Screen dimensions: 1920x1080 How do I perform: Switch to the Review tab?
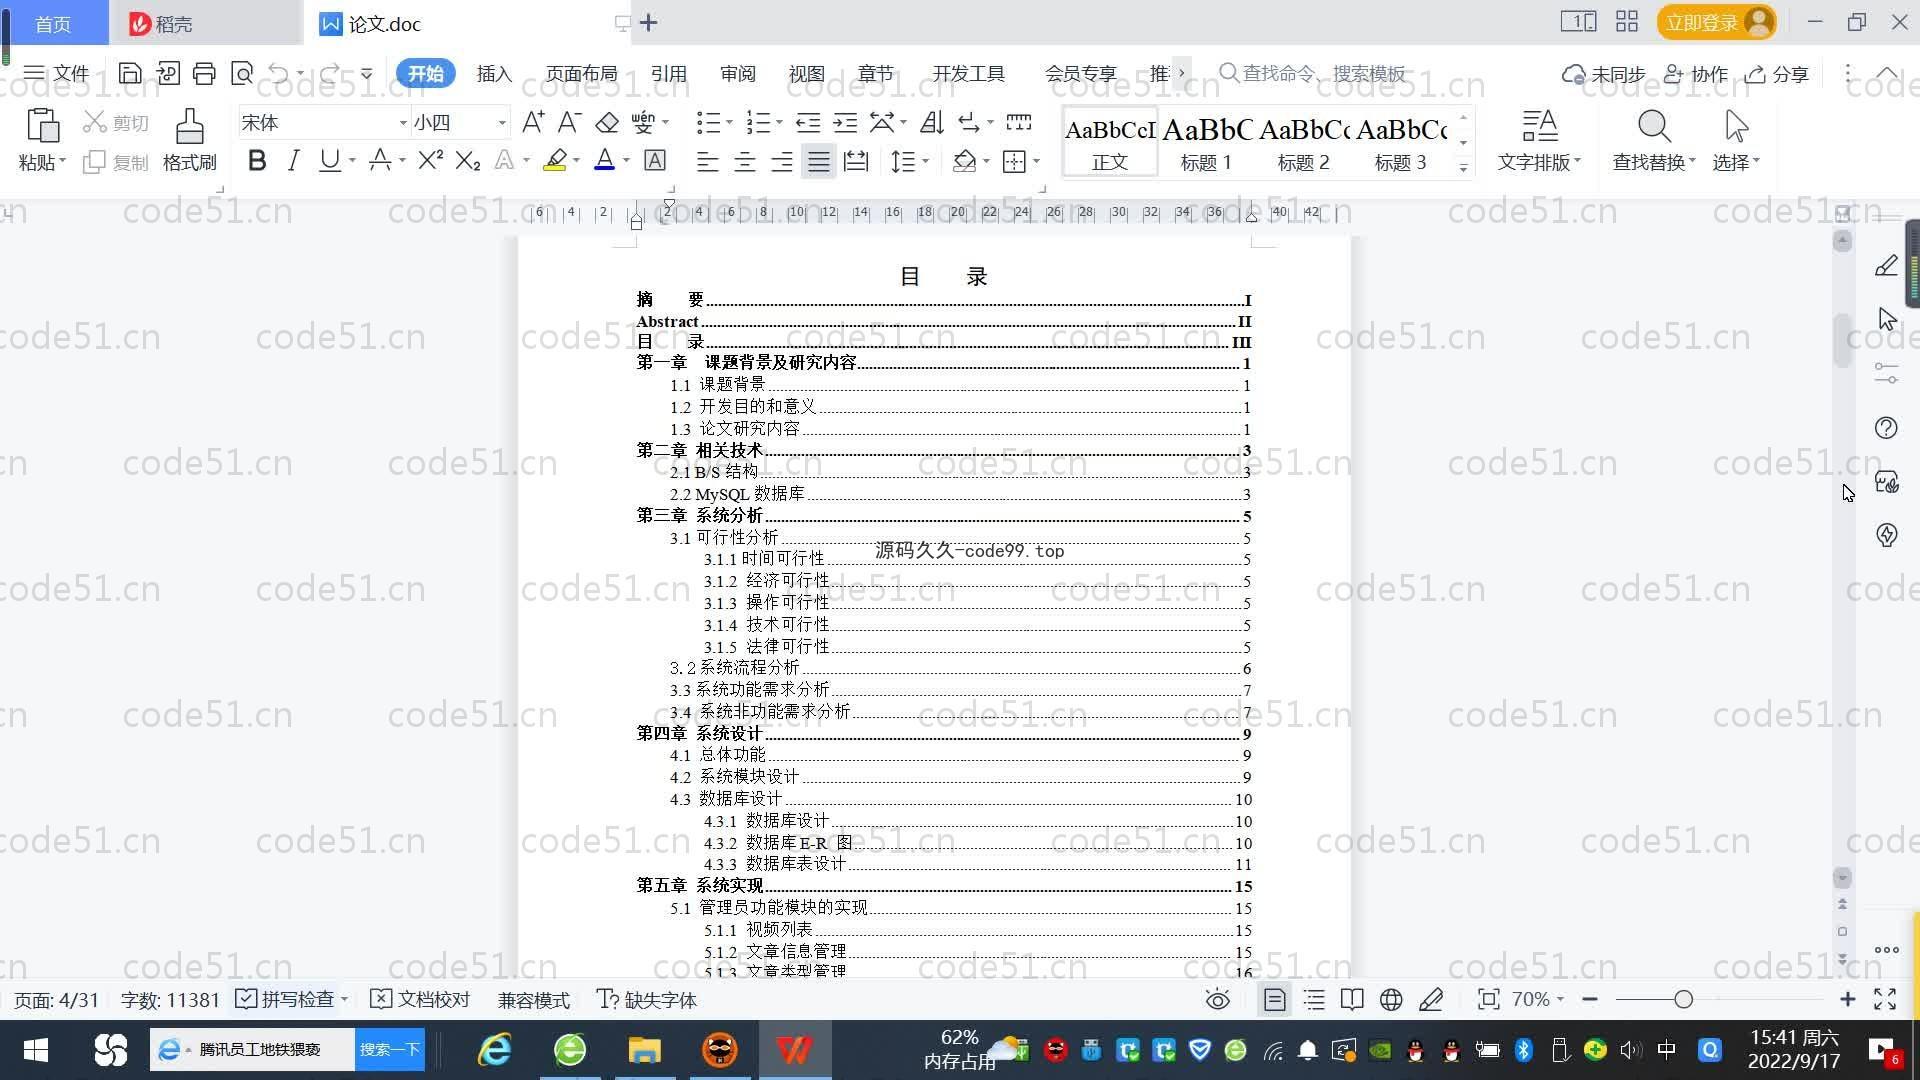click(737, 73)
